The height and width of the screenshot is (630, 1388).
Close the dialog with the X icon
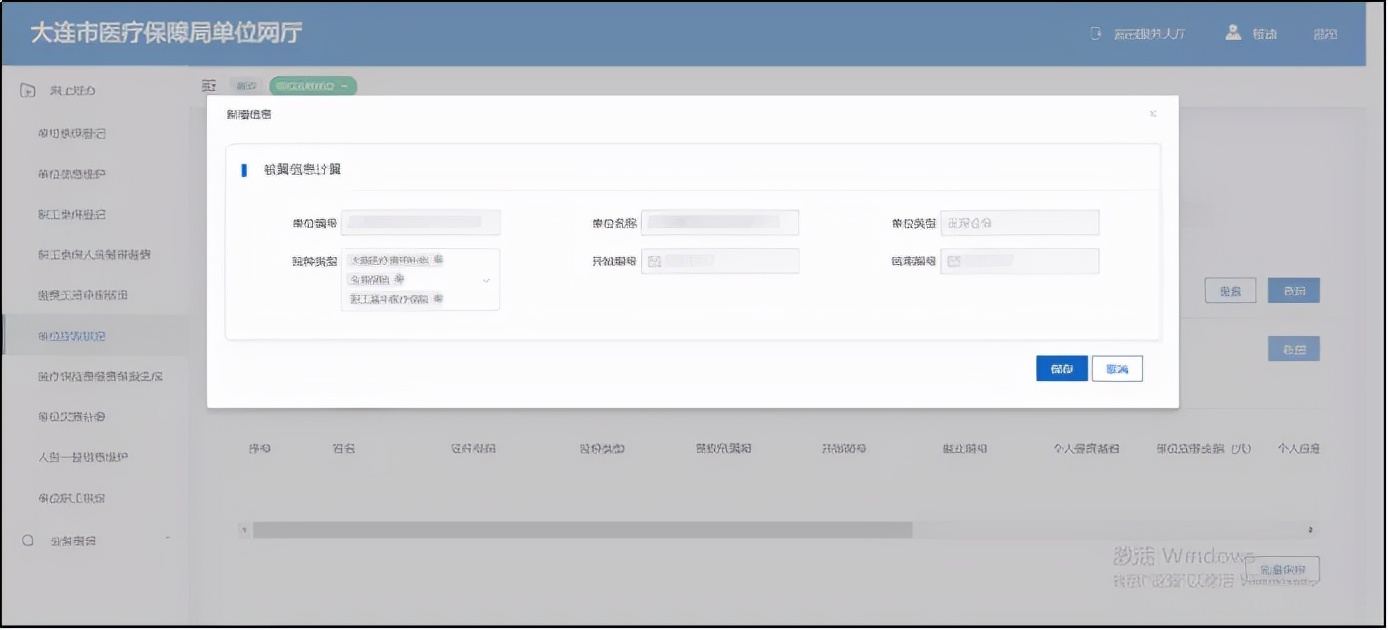1153,114
